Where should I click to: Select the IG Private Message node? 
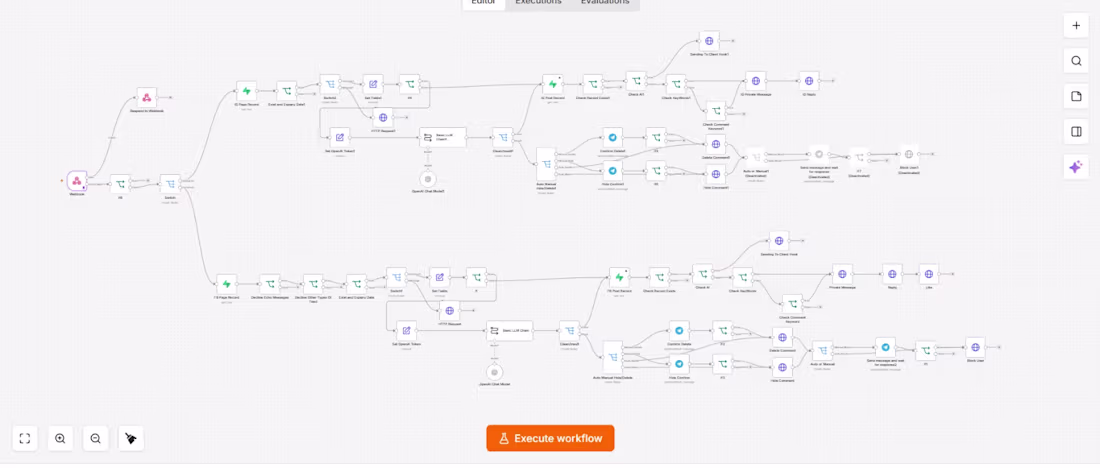point(756,81)
